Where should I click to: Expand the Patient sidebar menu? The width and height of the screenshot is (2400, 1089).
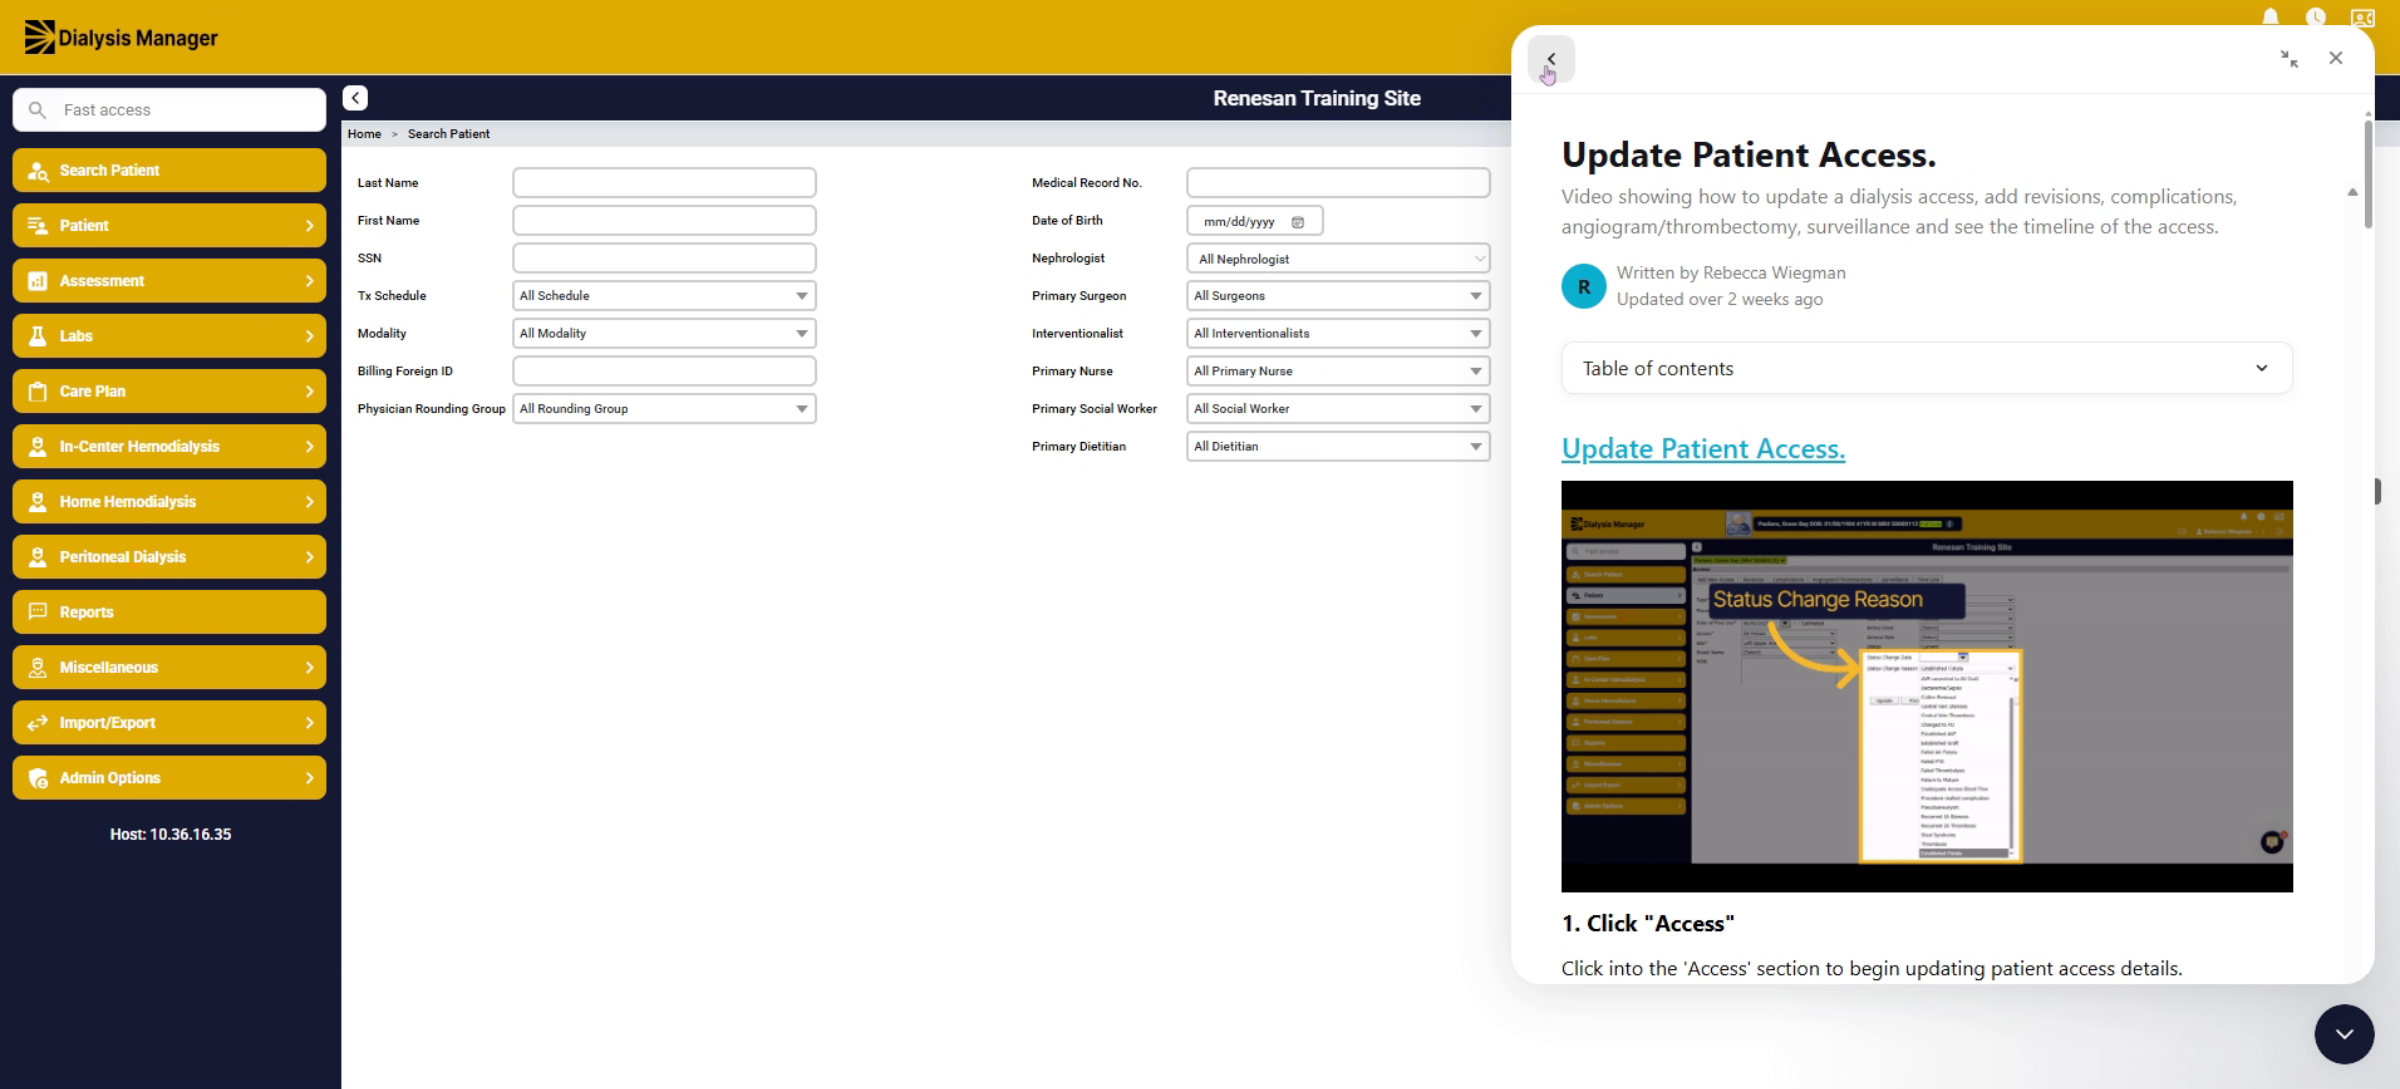click(169, 225)
